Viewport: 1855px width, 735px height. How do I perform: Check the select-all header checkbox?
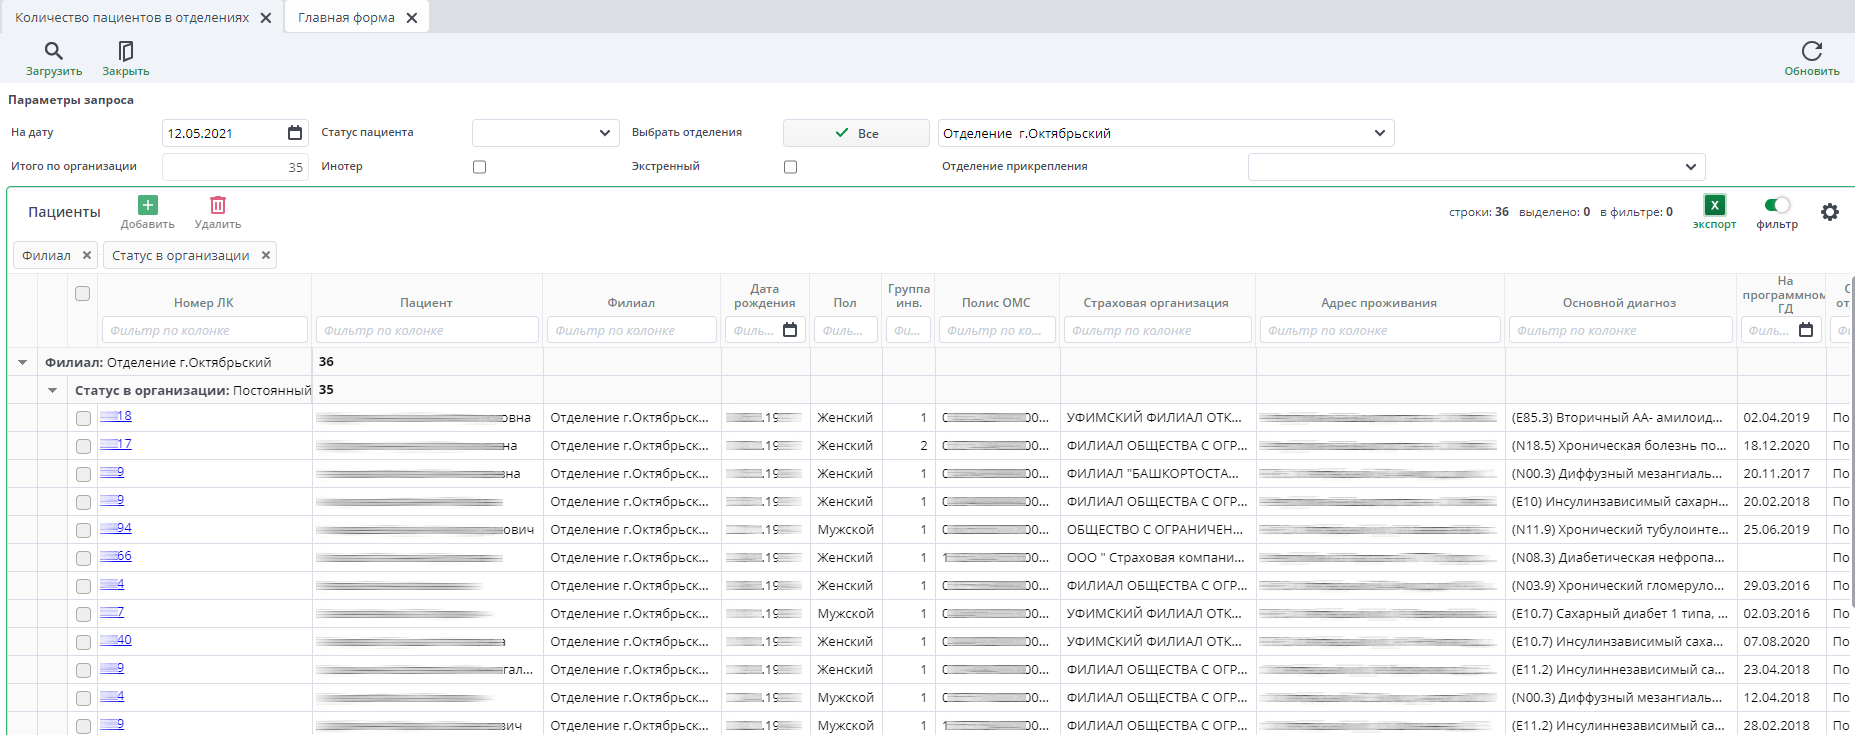[83, 293]
